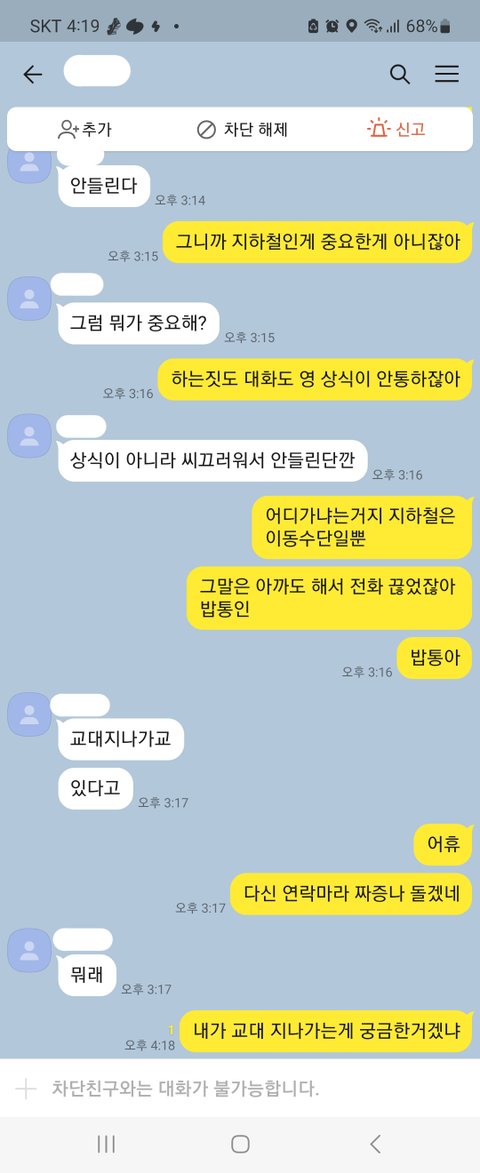Open profile avatar beside 교대지나가교 message

point(29,714)
